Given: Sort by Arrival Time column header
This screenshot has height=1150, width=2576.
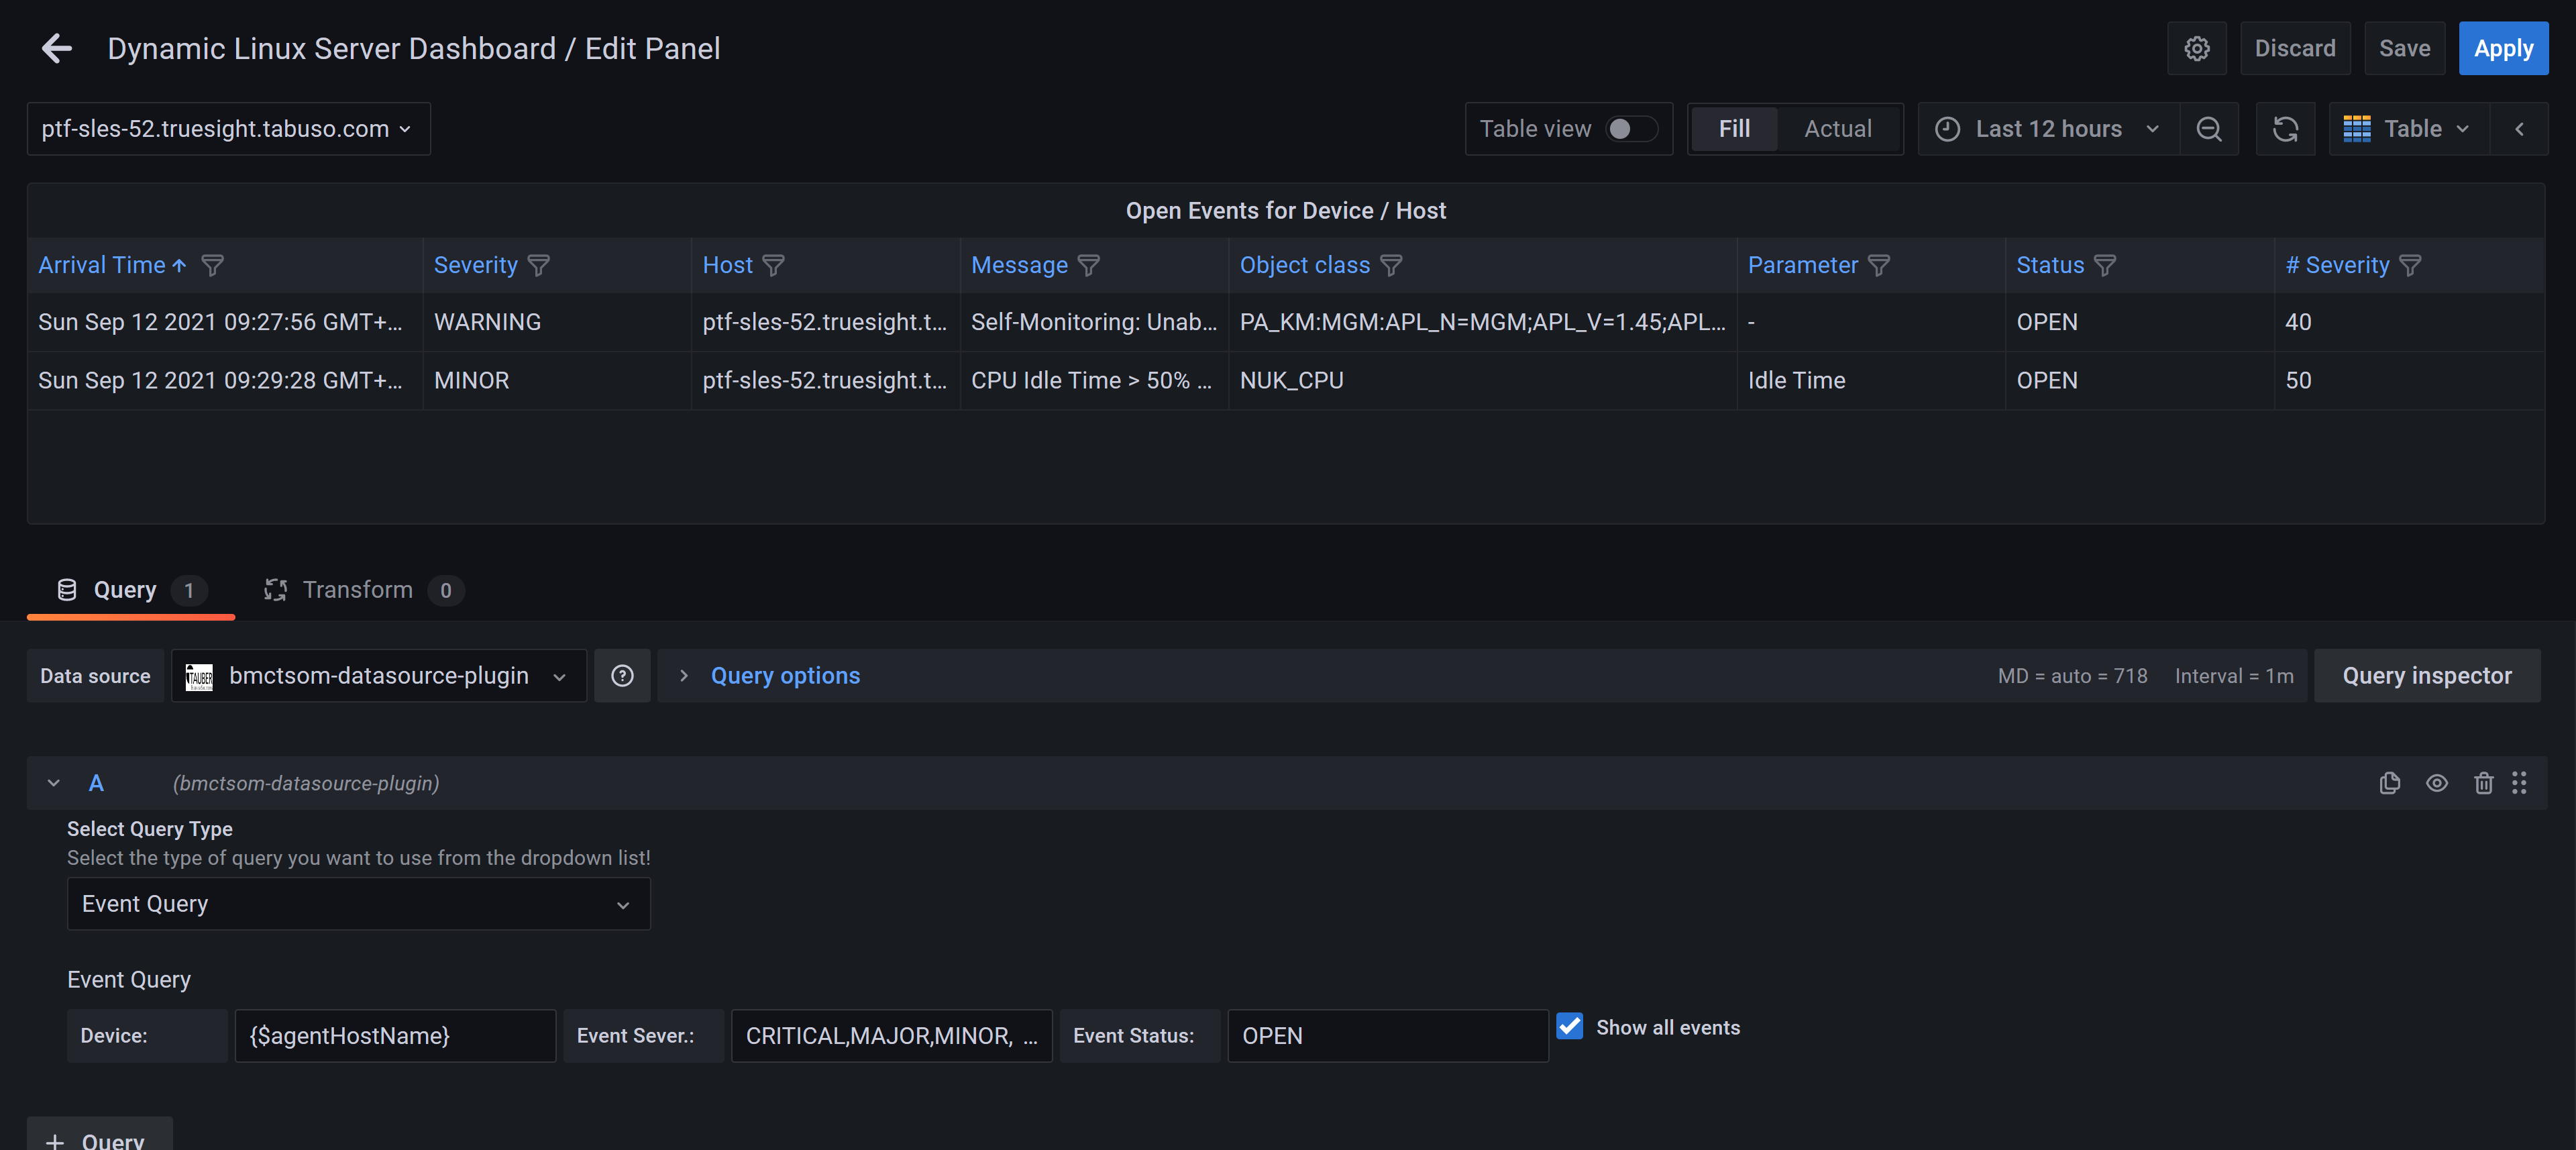Looking at the screenshot, I should [101, 265].
